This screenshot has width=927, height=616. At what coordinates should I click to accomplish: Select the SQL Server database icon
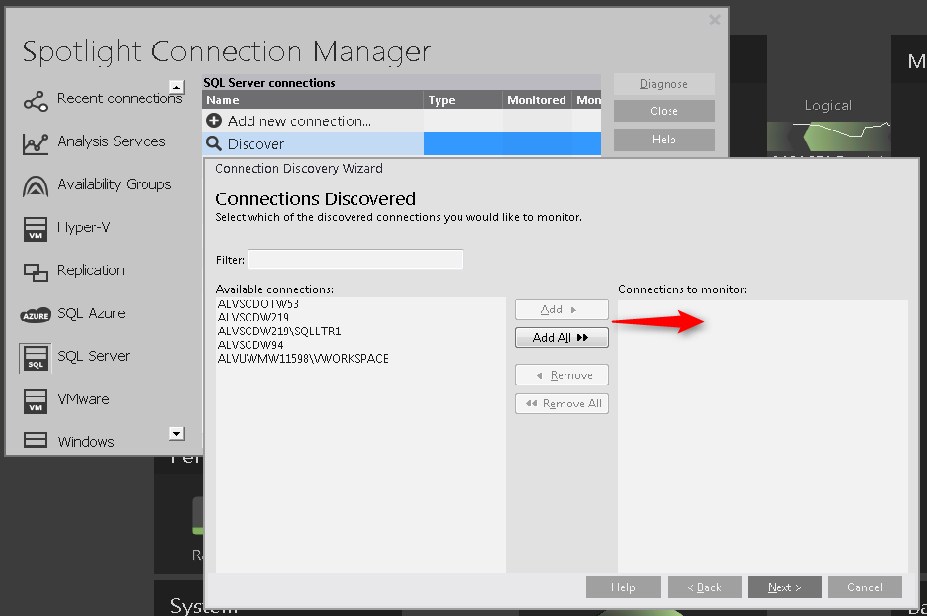(x=35, y=358)
